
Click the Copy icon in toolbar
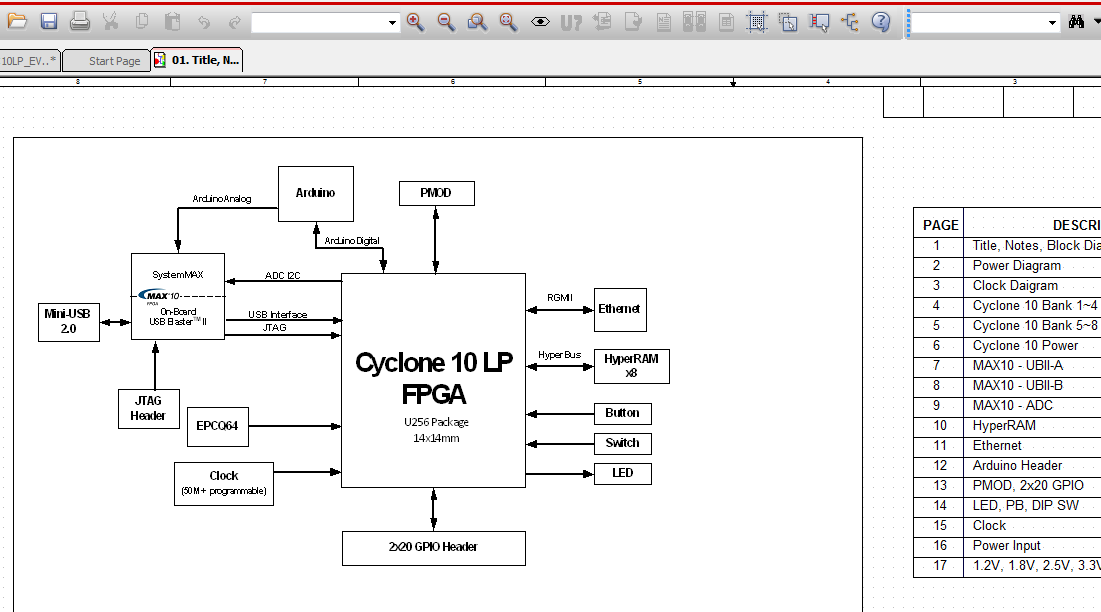click(142, 22)
